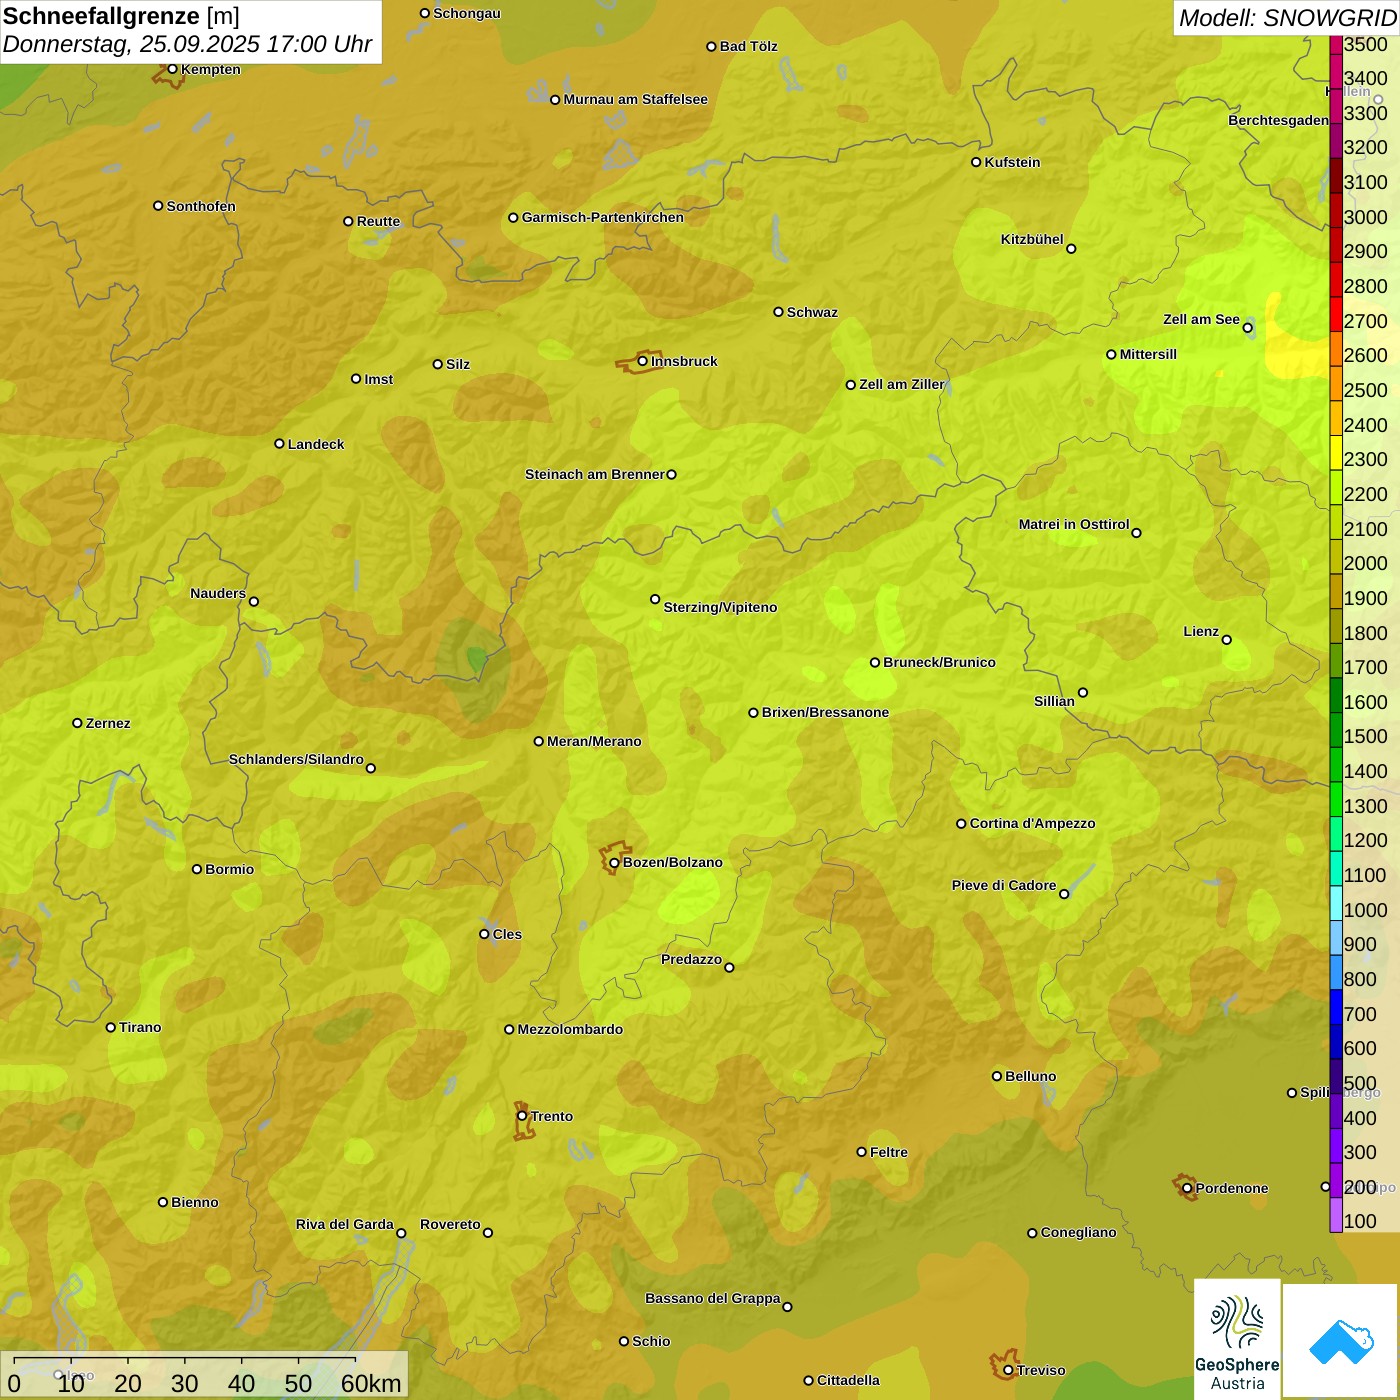Select the Bad Tölz marker dot

pyautogui.click(x=711, y=46)
